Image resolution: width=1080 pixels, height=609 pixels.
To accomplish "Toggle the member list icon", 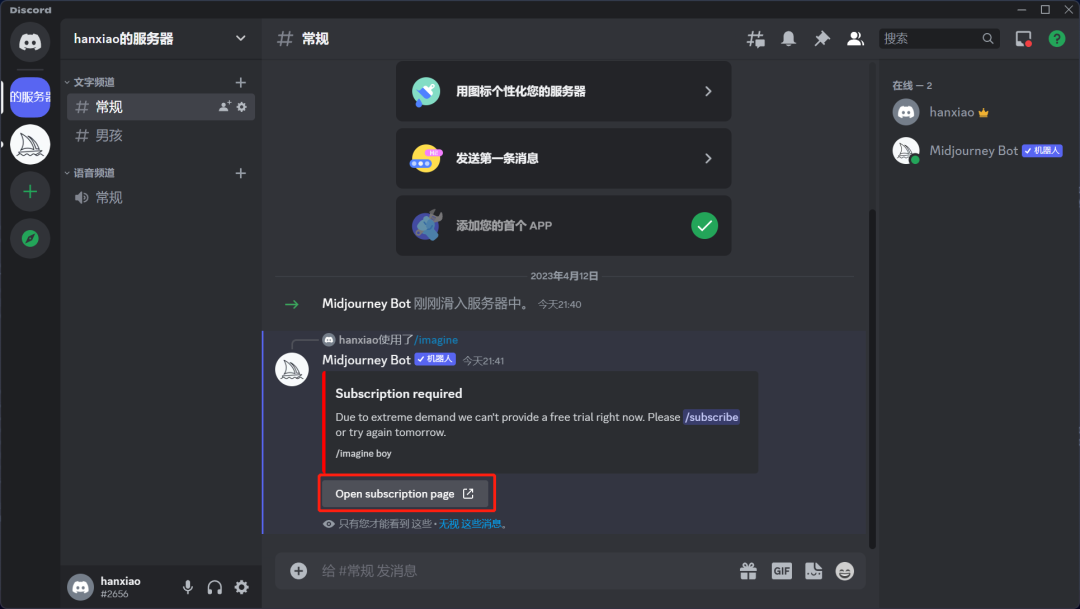I will (x=855, y=39).
